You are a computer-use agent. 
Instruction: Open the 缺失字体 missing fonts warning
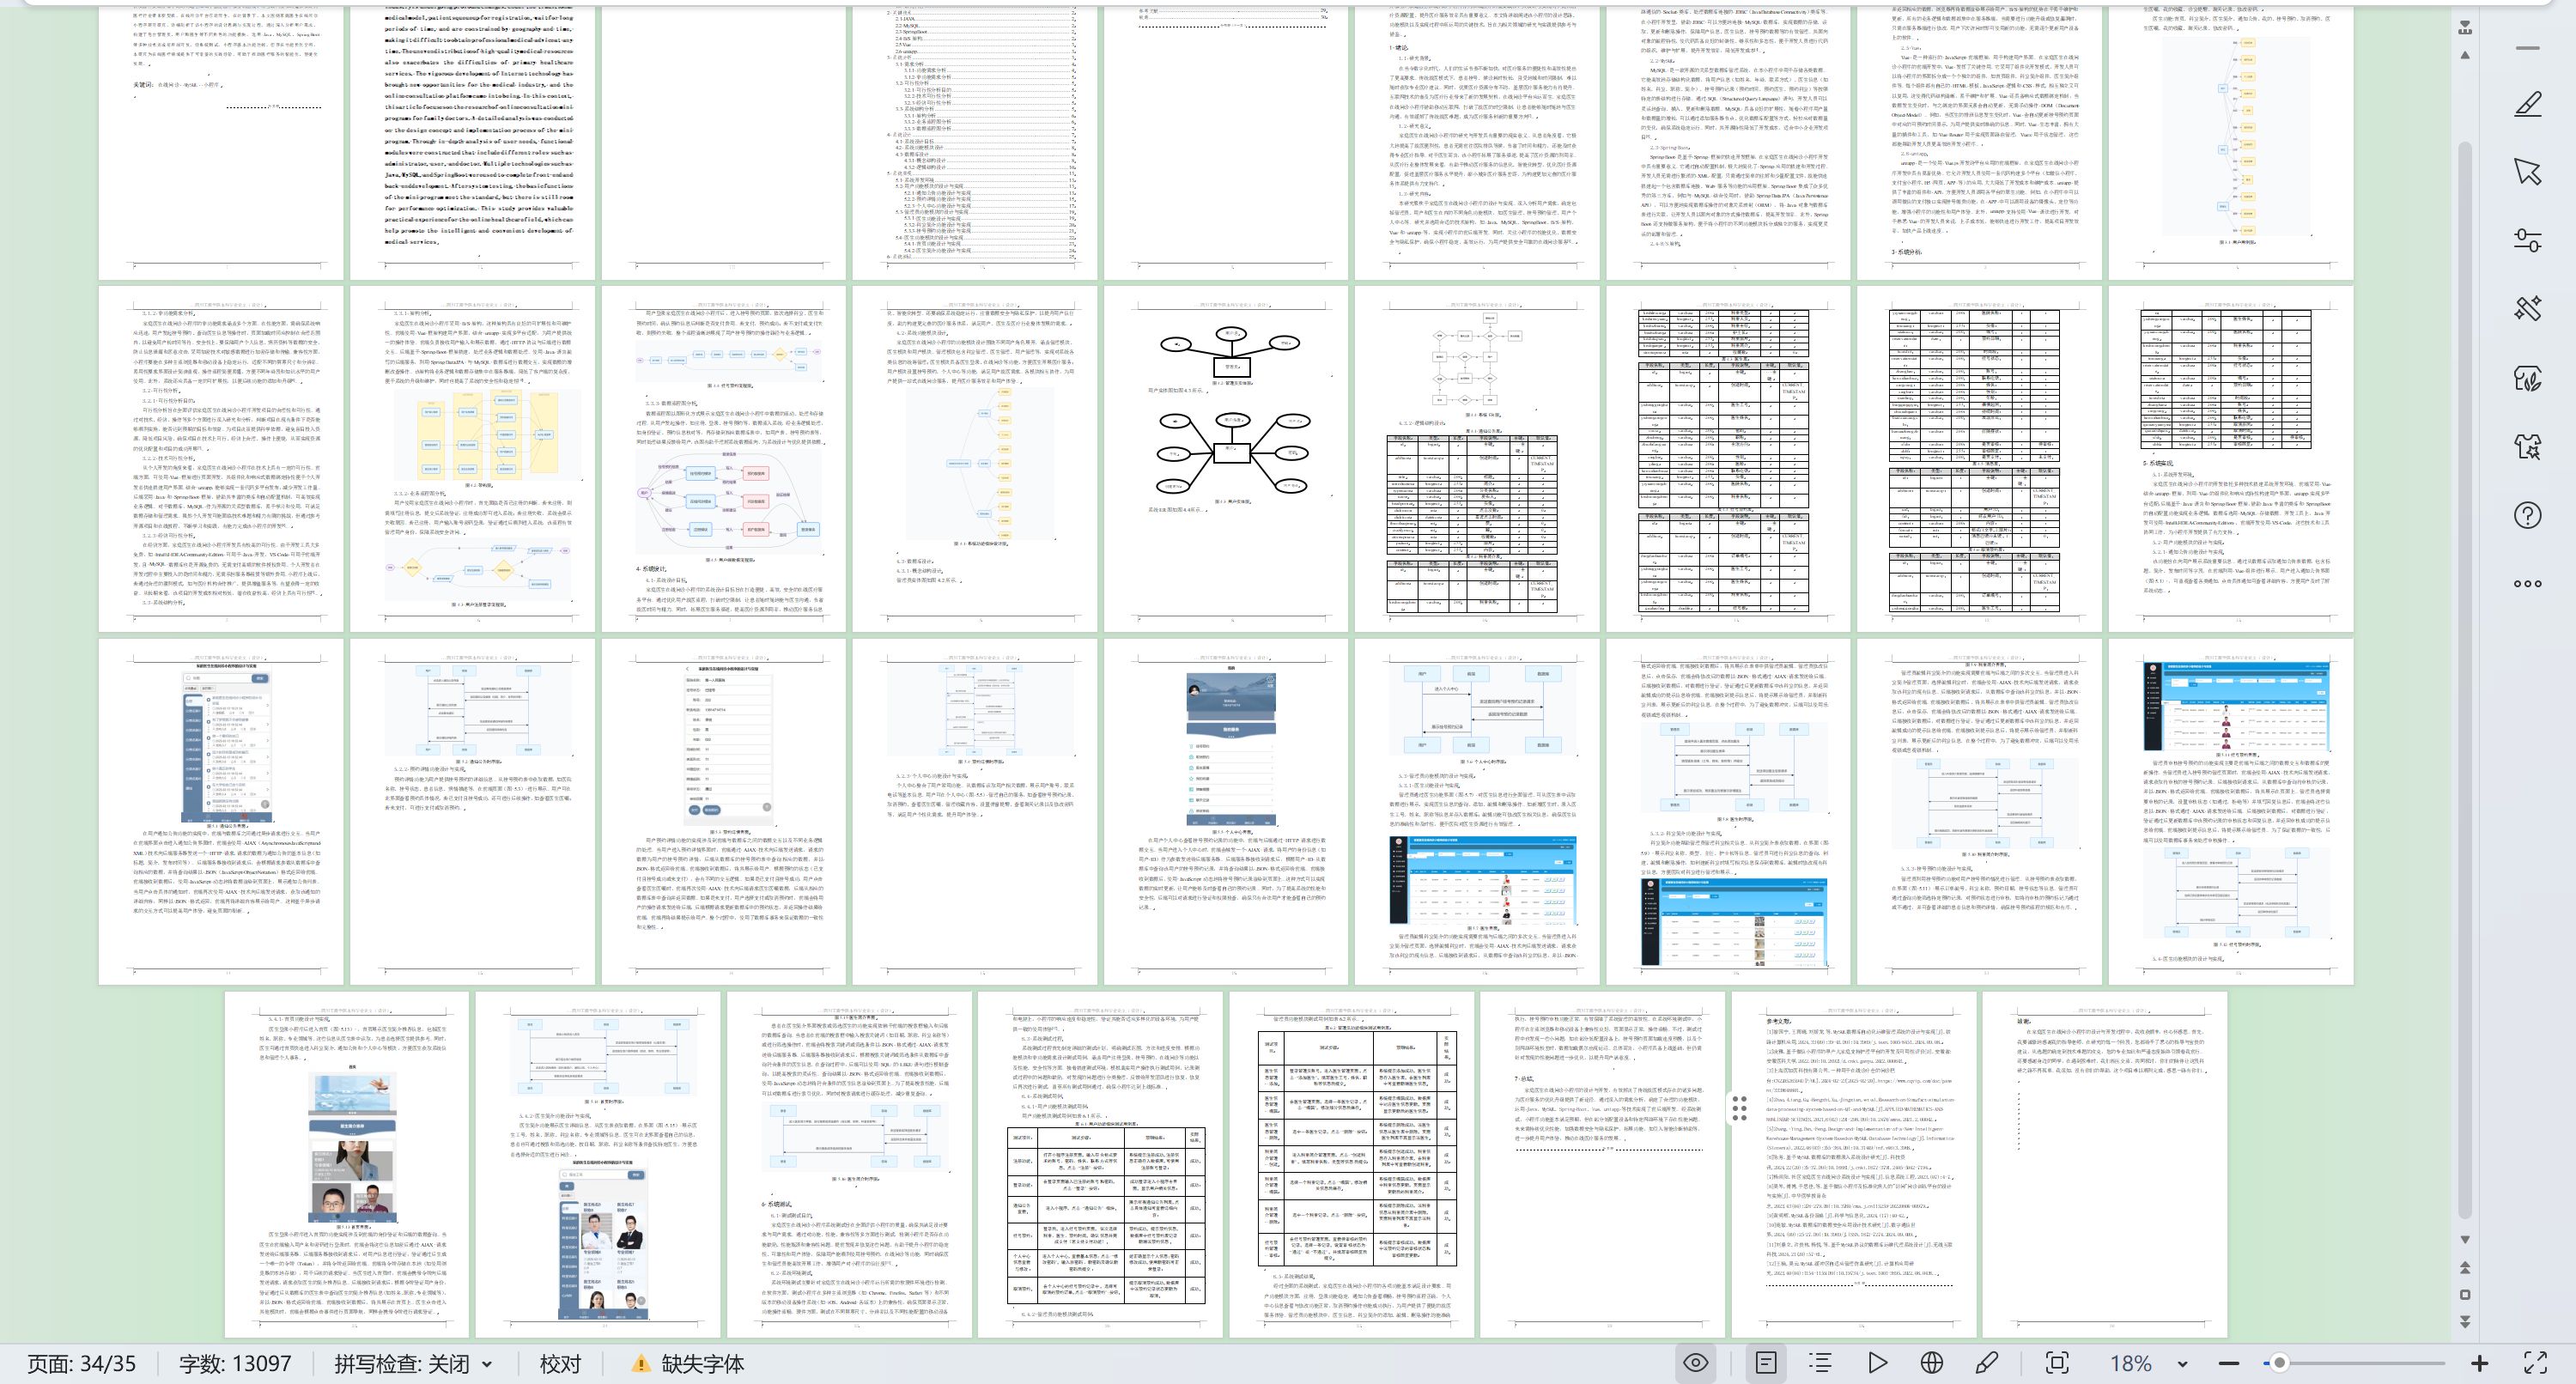(688, 1364)
